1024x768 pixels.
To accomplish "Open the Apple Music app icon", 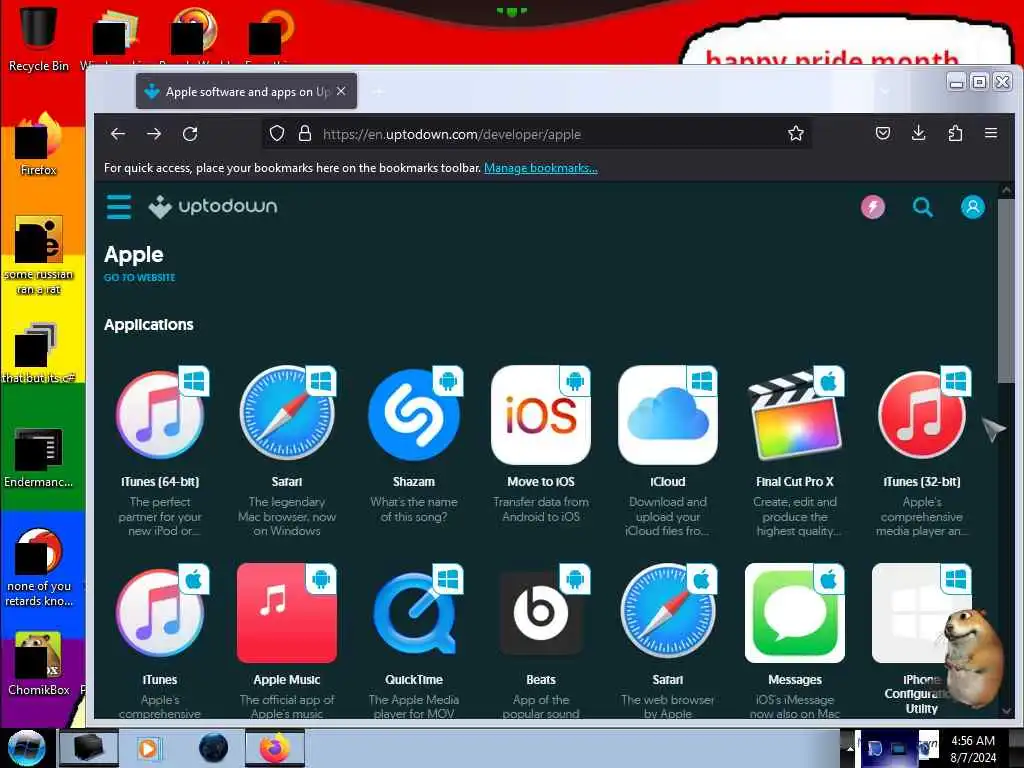I will point(287,613).
